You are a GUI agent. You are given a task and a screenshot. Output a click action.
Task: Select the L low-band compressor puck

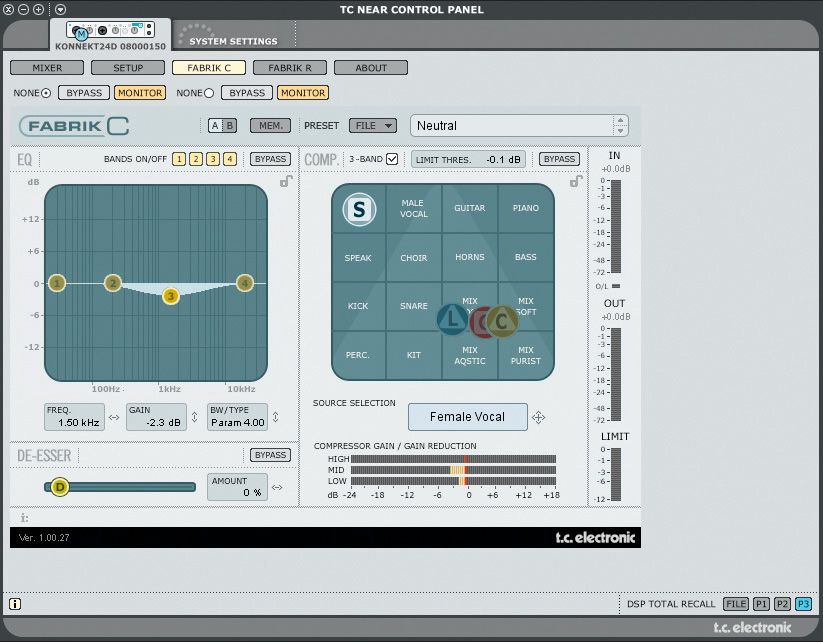click(452, 319)
